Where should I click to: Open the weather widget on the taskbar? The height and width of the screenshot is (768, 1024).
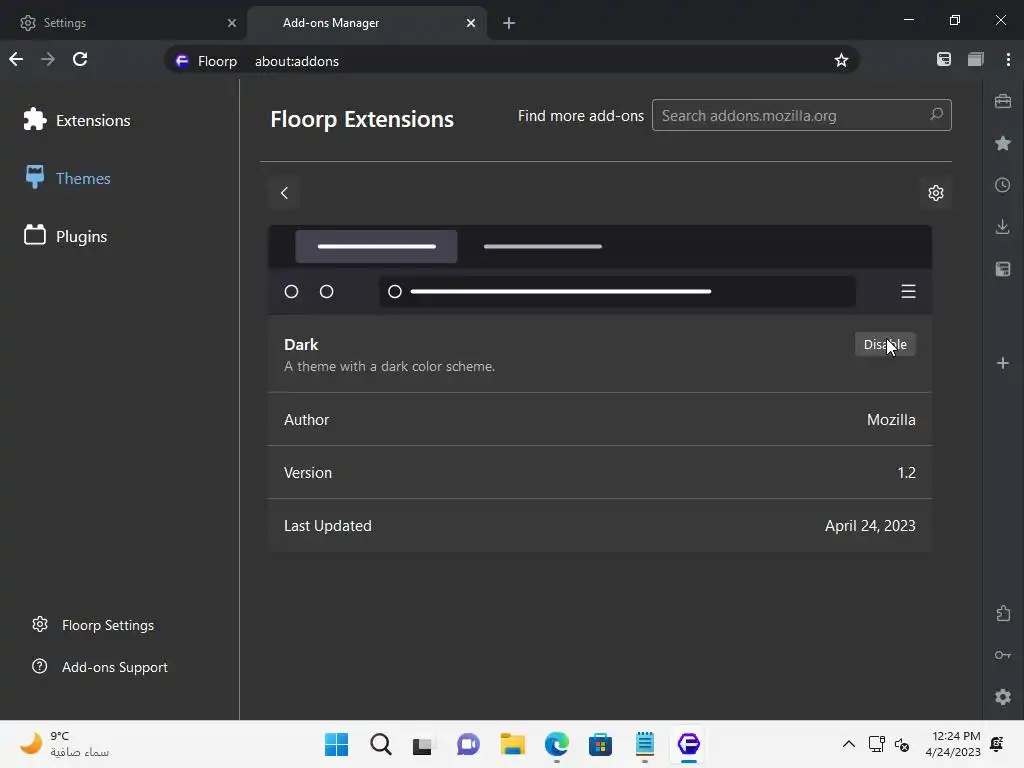[x=64, y=744]
